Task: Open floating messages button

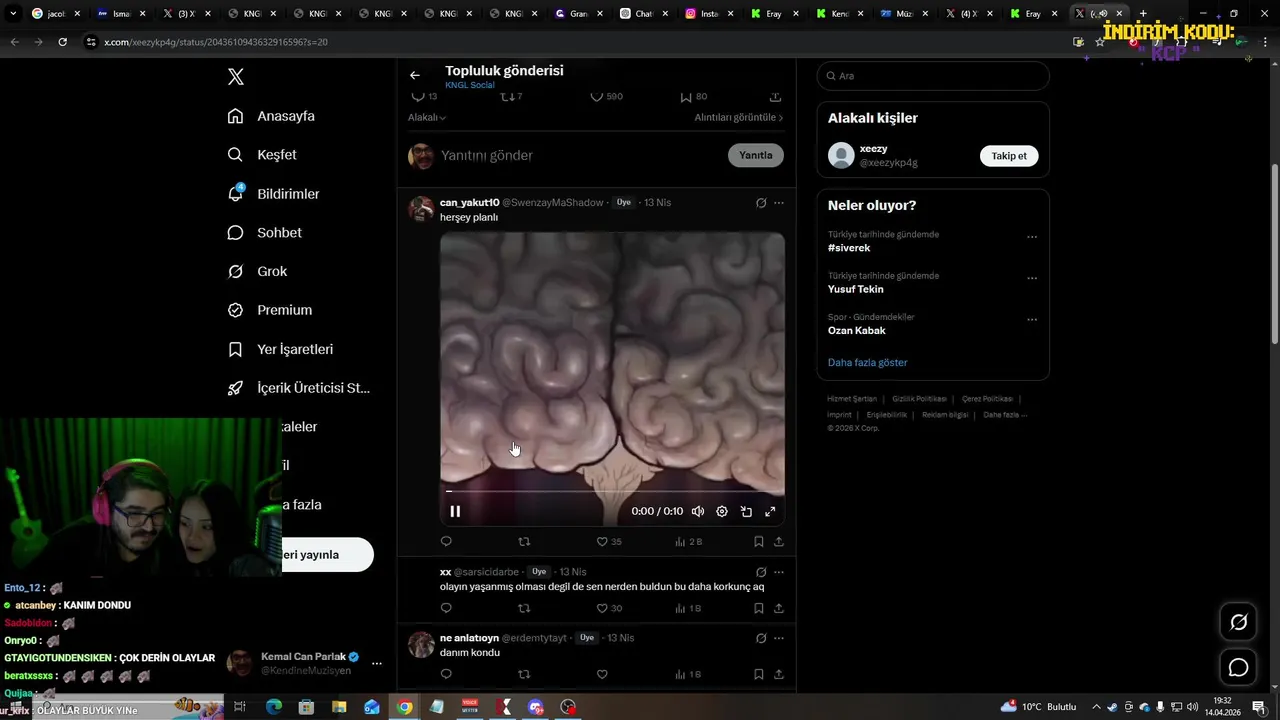Action: (x=1238, y=667)
